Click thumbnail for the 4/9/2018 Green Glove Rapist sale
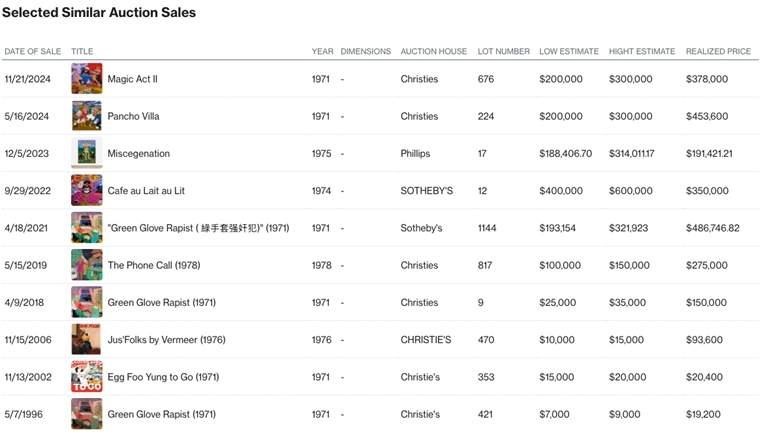Screen dimensions: 763x432 point(87,302)
